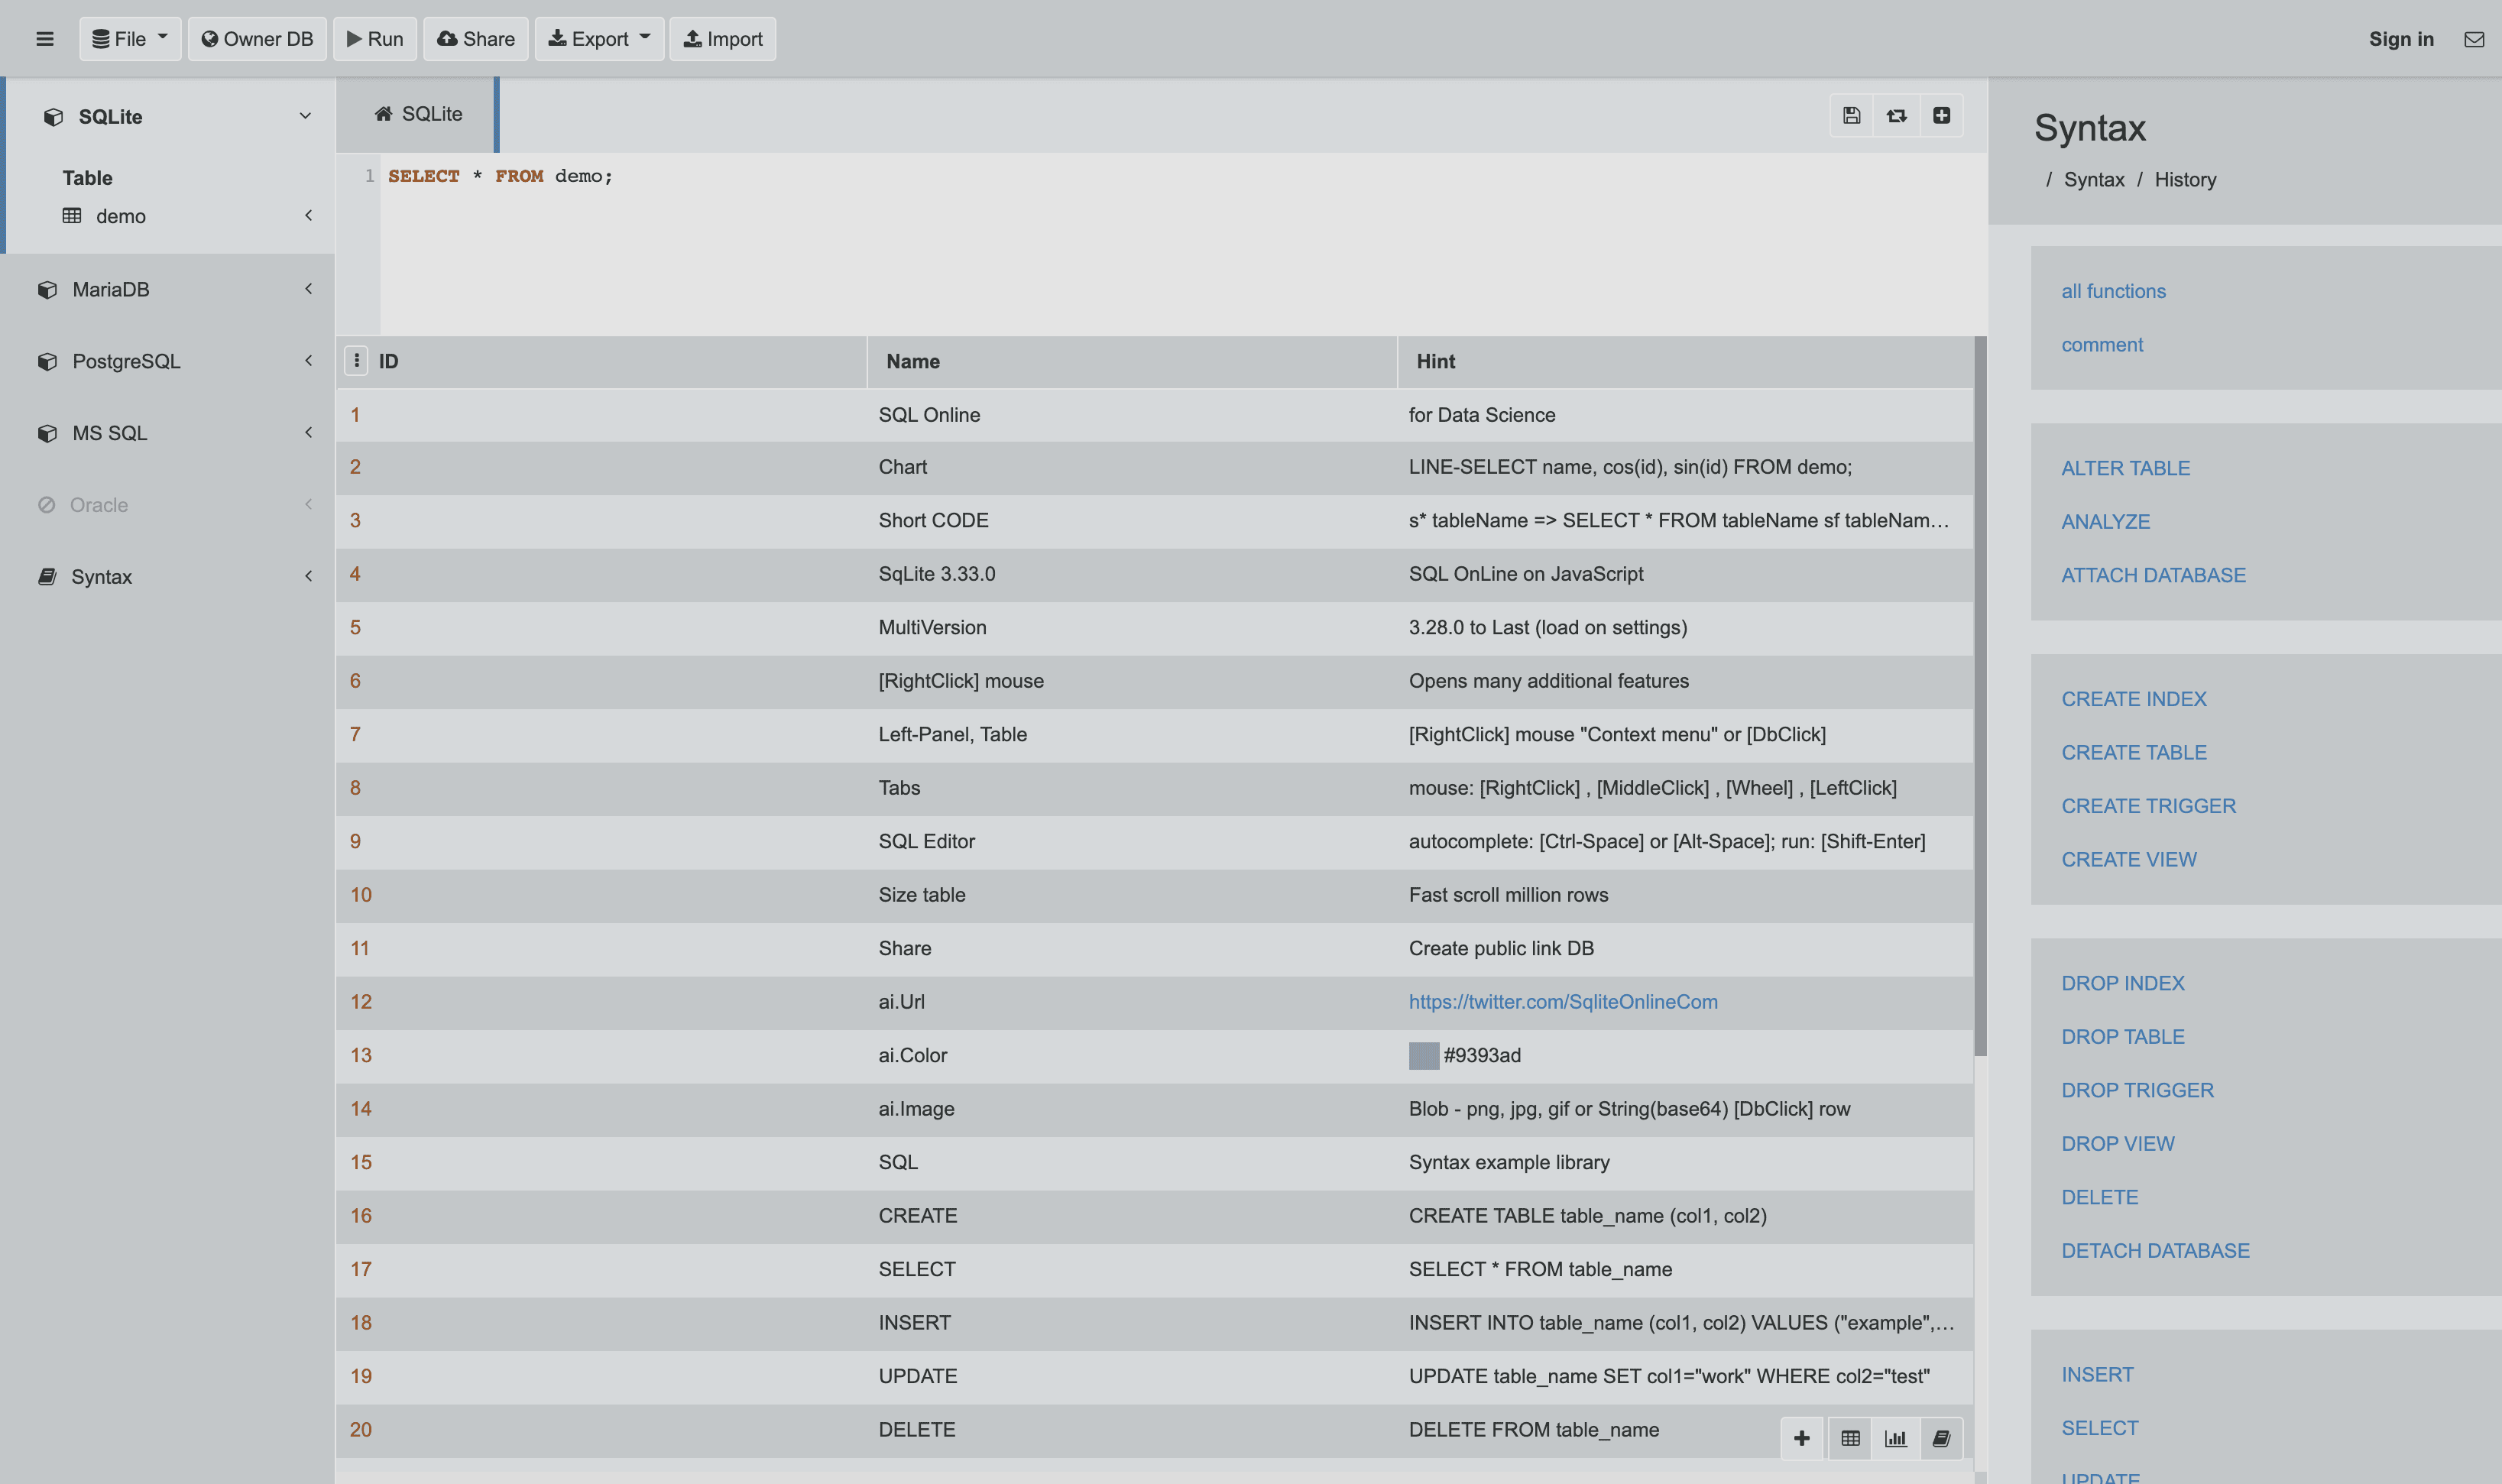Click the add new tab plus icon
This screenshot has width=2502, height=1484.
click(1941, 115)
